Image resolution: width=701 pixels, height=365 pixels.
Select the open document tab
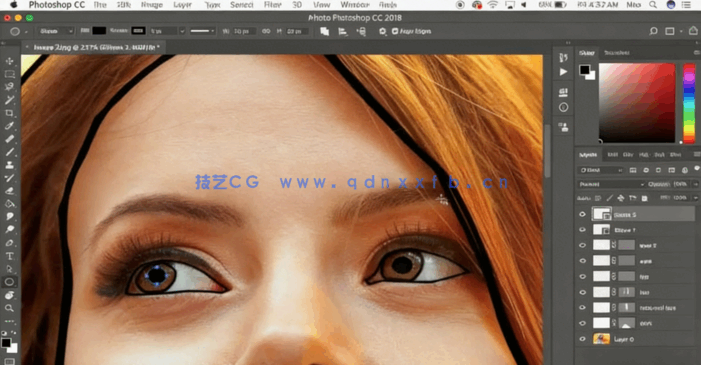pyautogui.click(x=94, y=47)
